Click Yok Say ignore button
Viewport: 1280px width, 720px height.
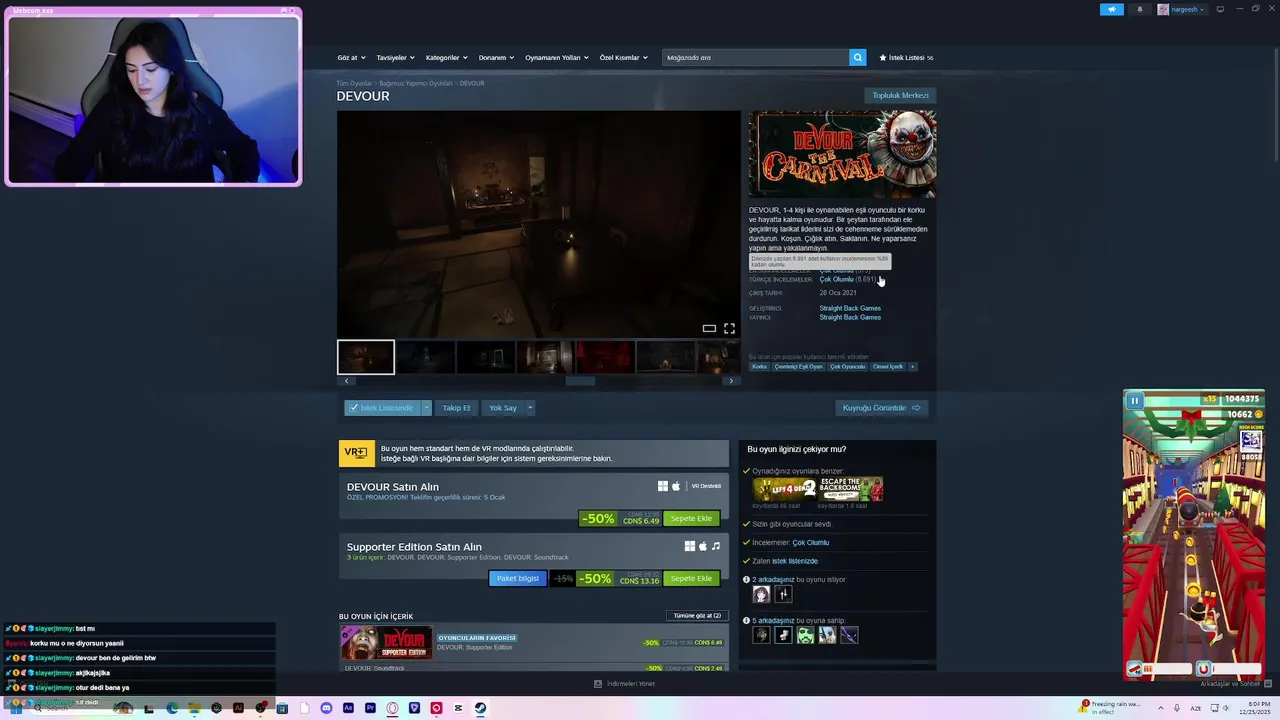[503, 408]
